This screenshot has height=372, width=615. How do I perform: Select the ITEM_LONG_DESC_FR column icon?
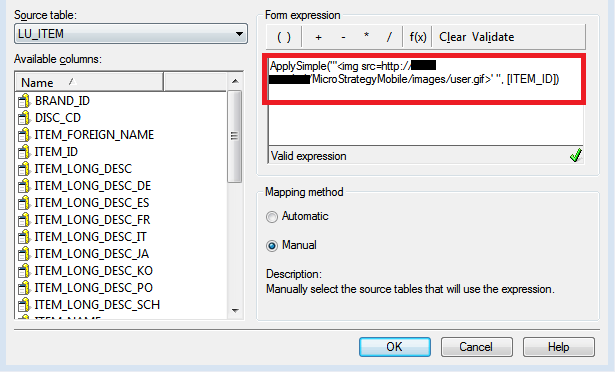click(24, 220)
